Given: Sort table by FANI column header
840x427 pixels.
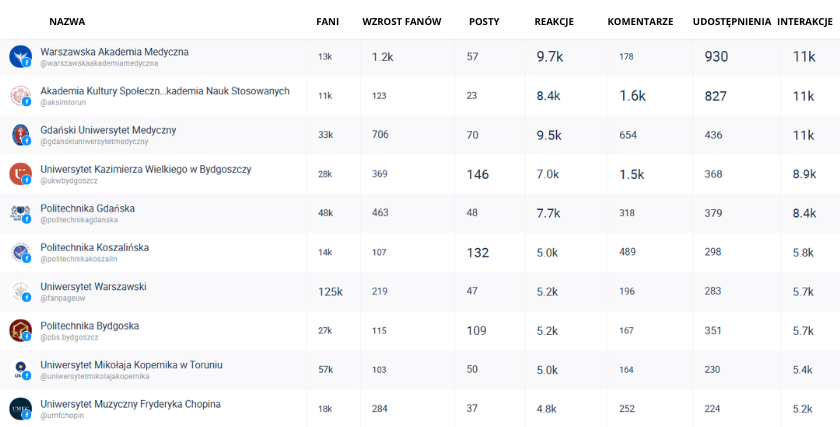Looking at the screenshot, I should [327, 21].
